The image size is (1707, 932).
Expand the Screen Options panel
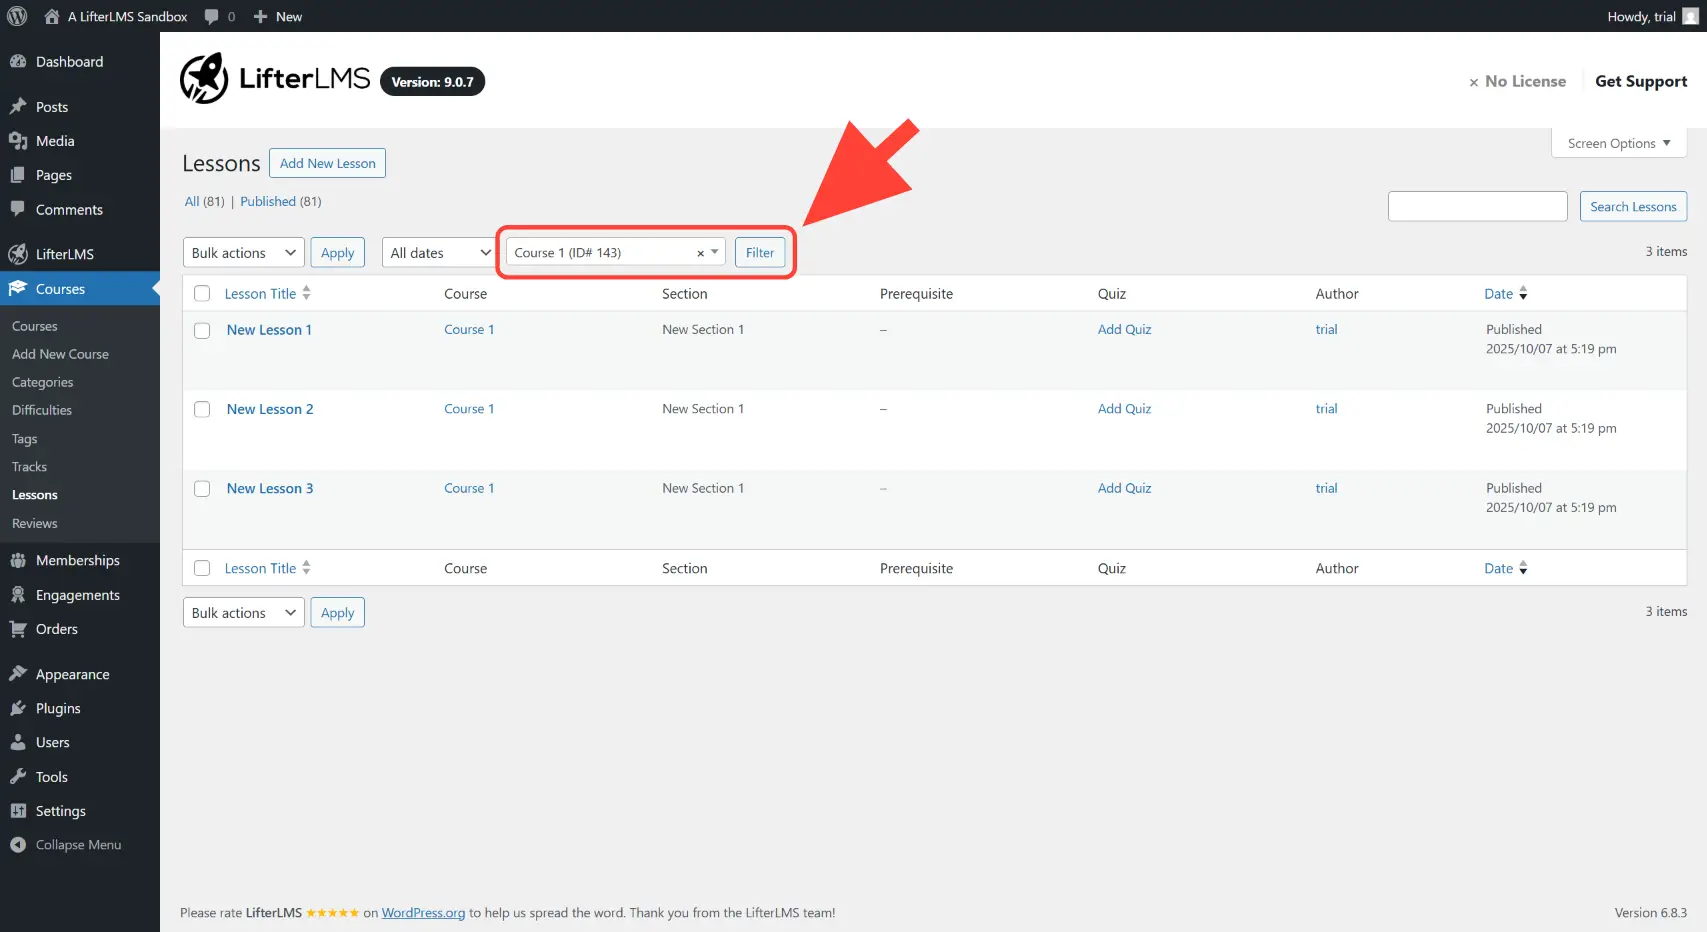pos(1618,143)
